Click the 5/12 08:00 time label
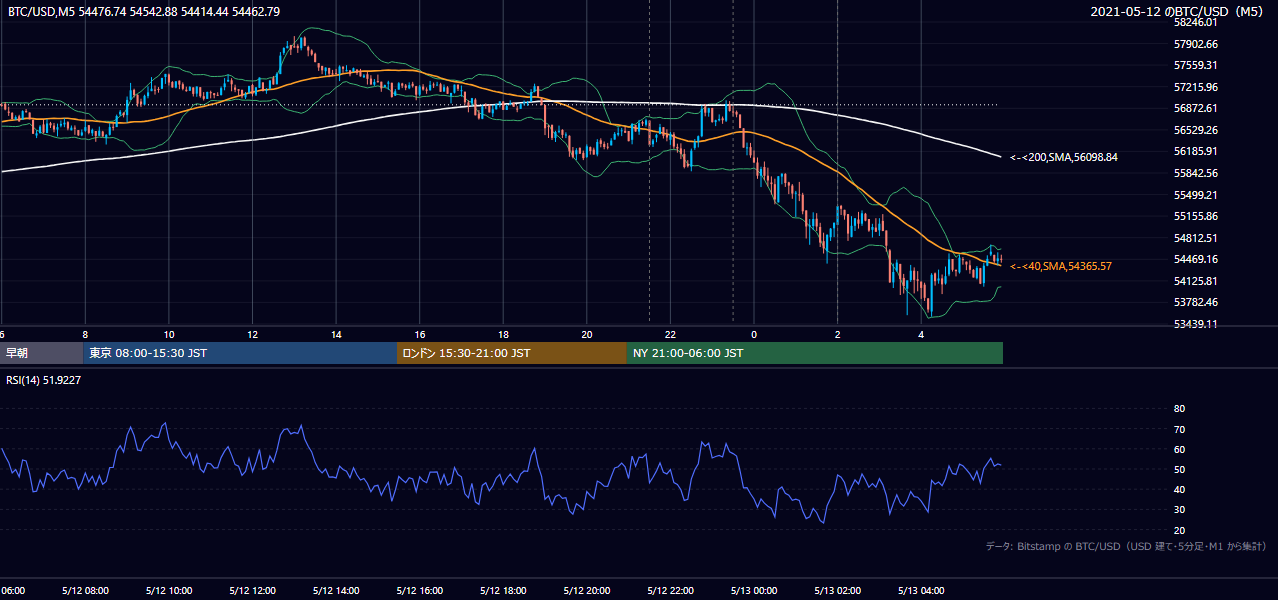Image resolution: width=1278 pixels, height=600 pixels. [x=85, y=590]
